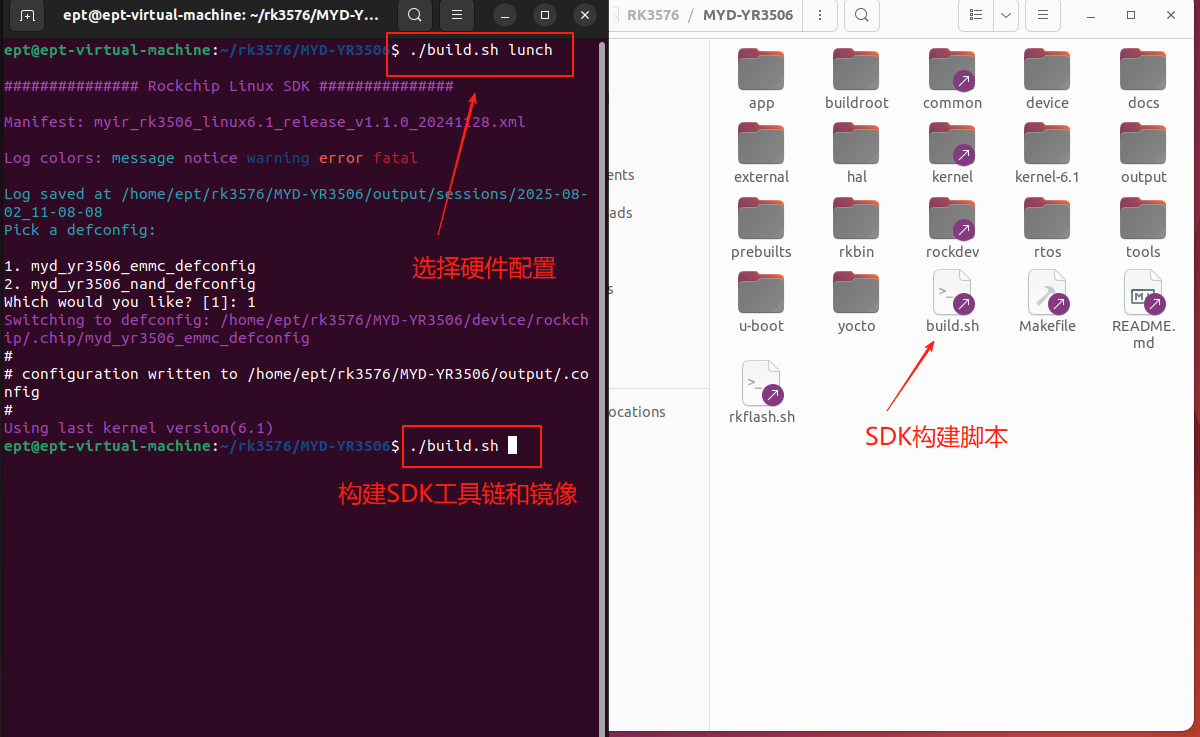Open the yocto folder
This screenshot has width=1200, height=737.
(857, 302)
